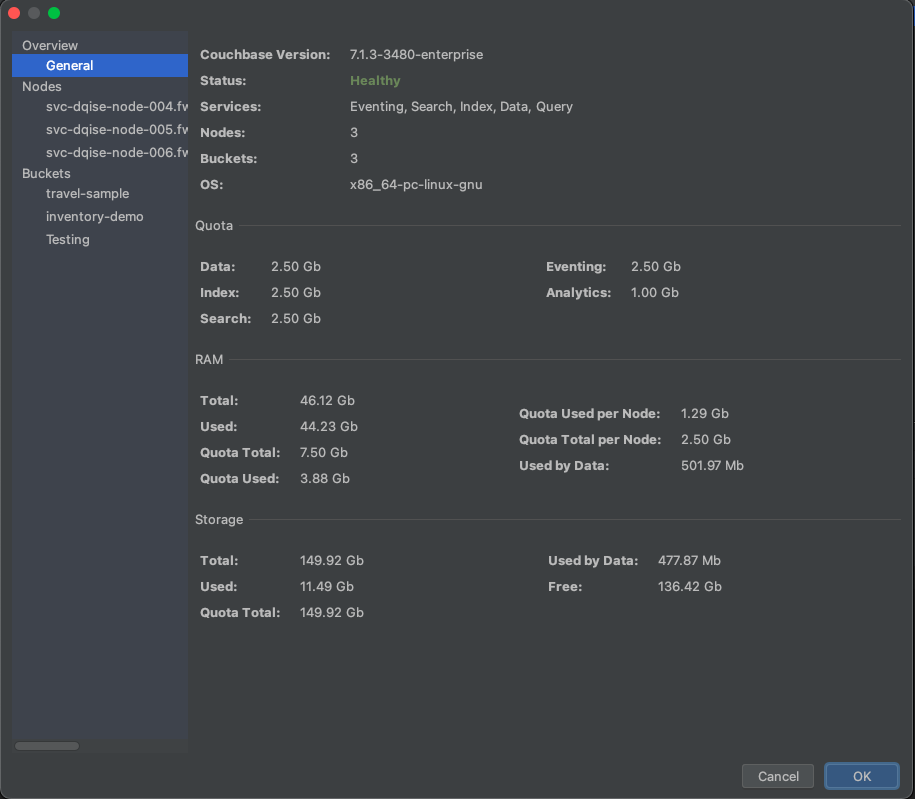Click the green Healthy status text
The height and width of the screenshot is (799, 915).
click(x=375, y=81)
